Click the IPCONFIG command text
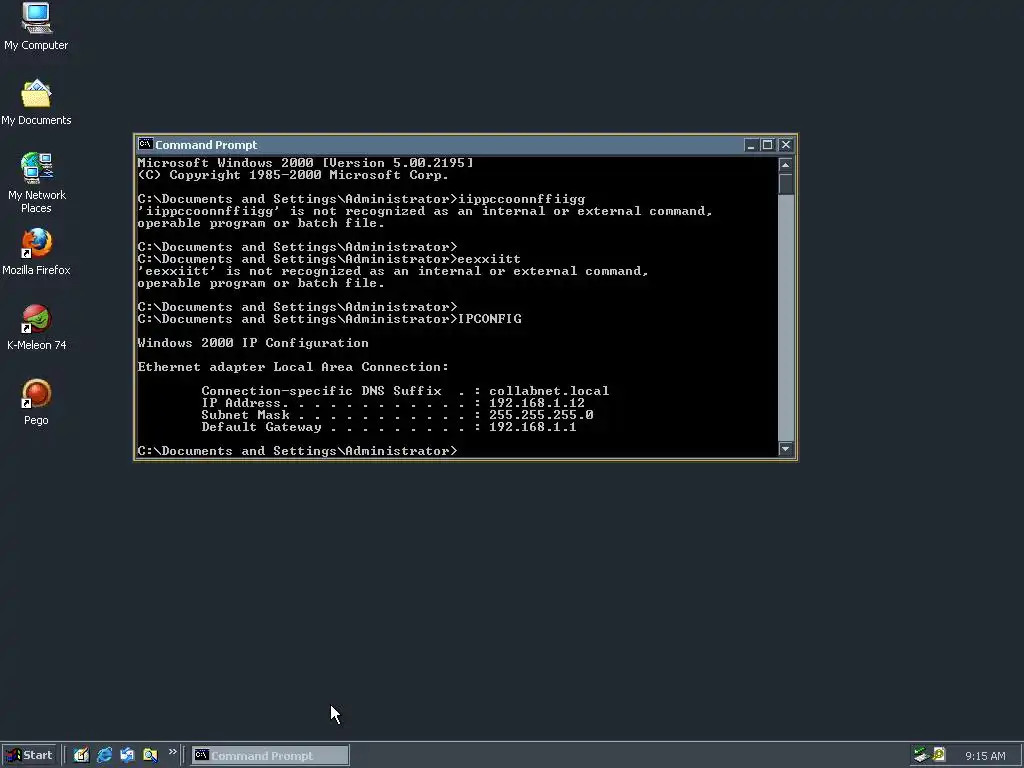Screen dimensions: 1024x768 tap(490, 319)
